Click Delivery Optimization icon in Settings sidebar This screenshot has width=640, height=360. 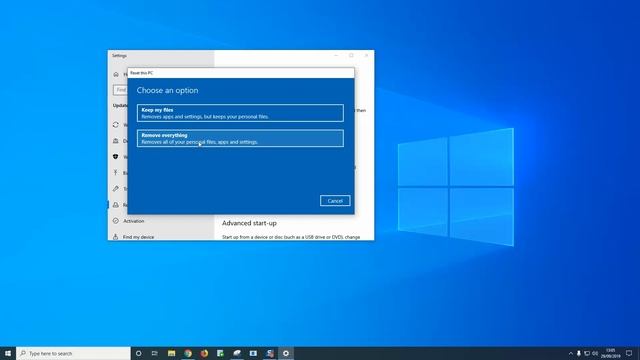pos(116,141)
